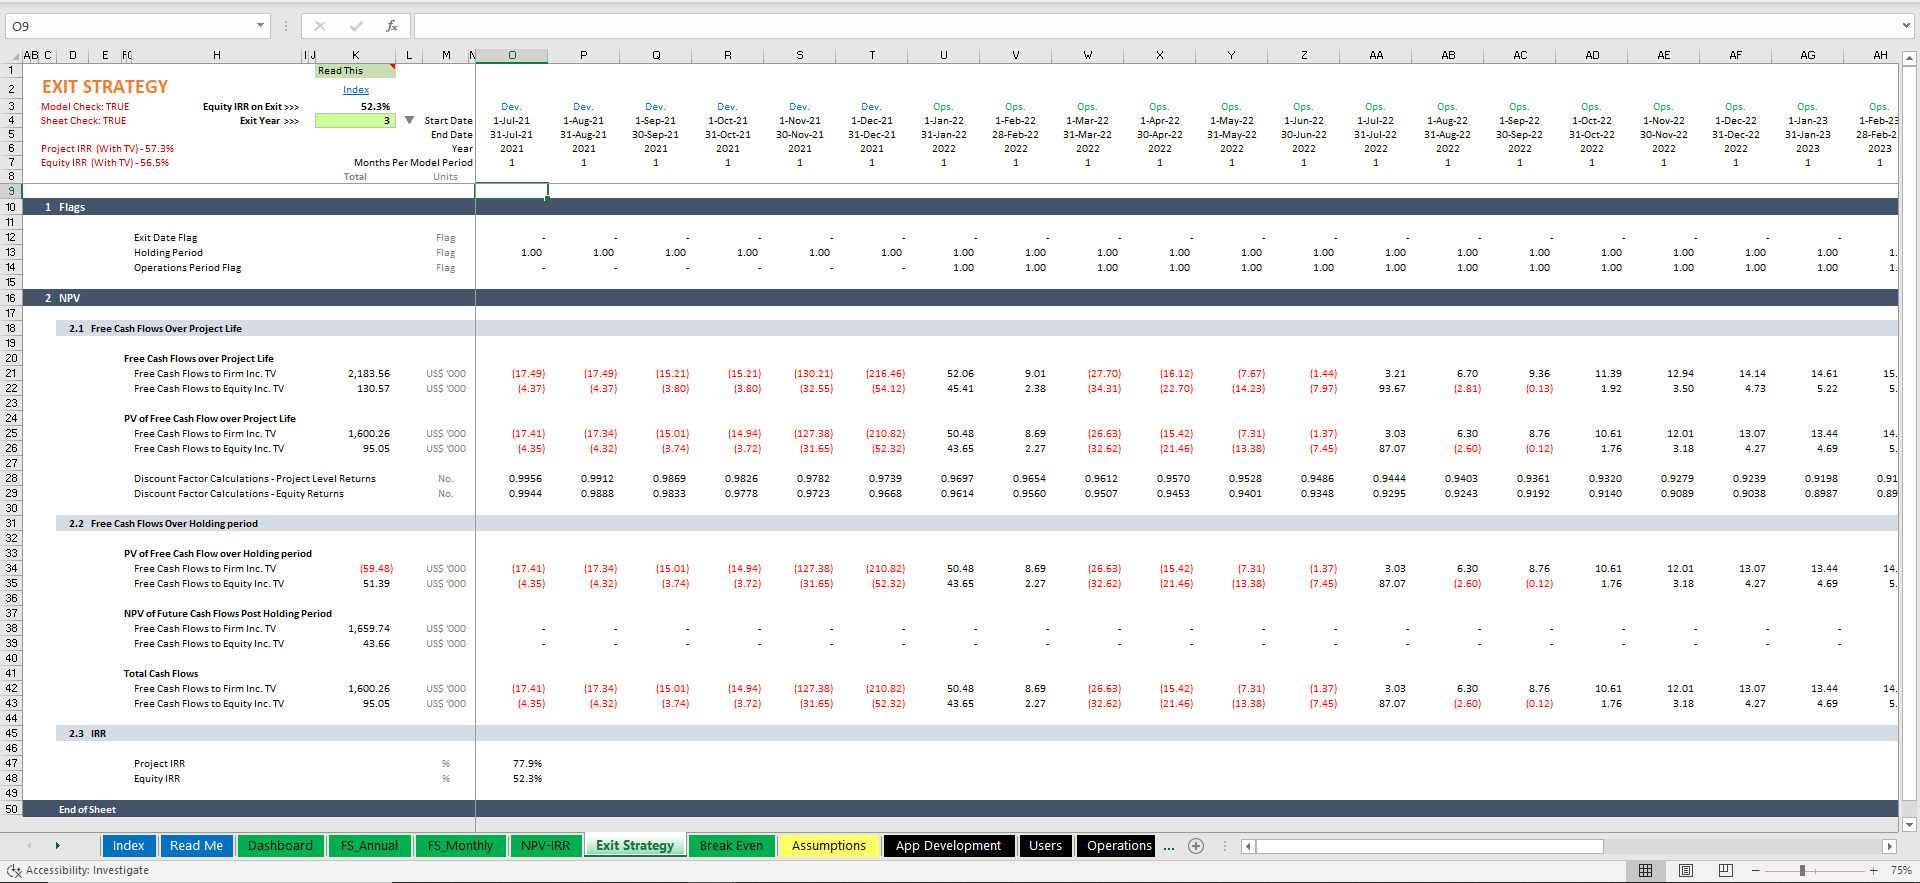
Task: Open the App Development sheet tab
Action: pyautogui.click(x=948, y=846)
